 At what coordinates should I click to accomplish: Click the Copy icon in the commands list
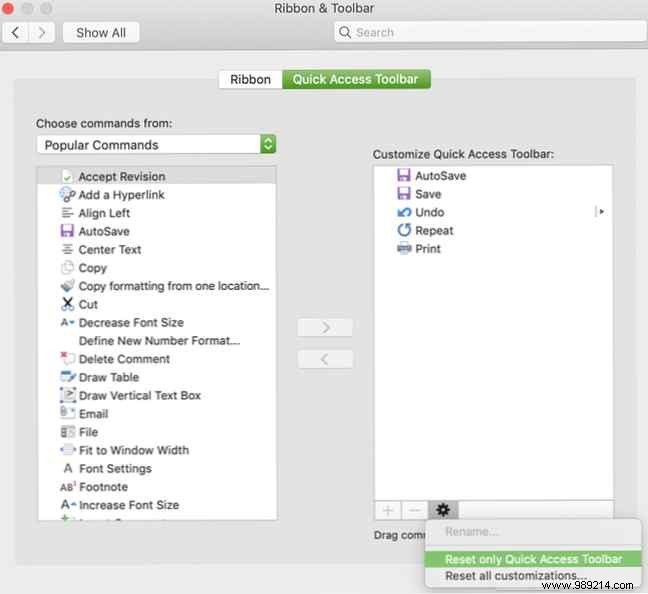[x=67, y=268]
